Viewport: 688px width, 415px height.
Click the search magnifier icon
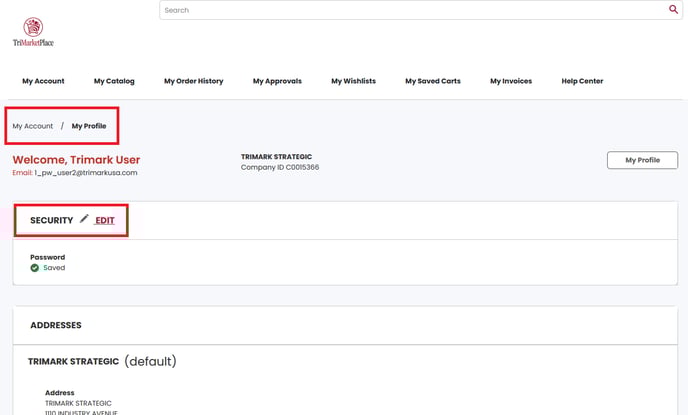[673, 9]
